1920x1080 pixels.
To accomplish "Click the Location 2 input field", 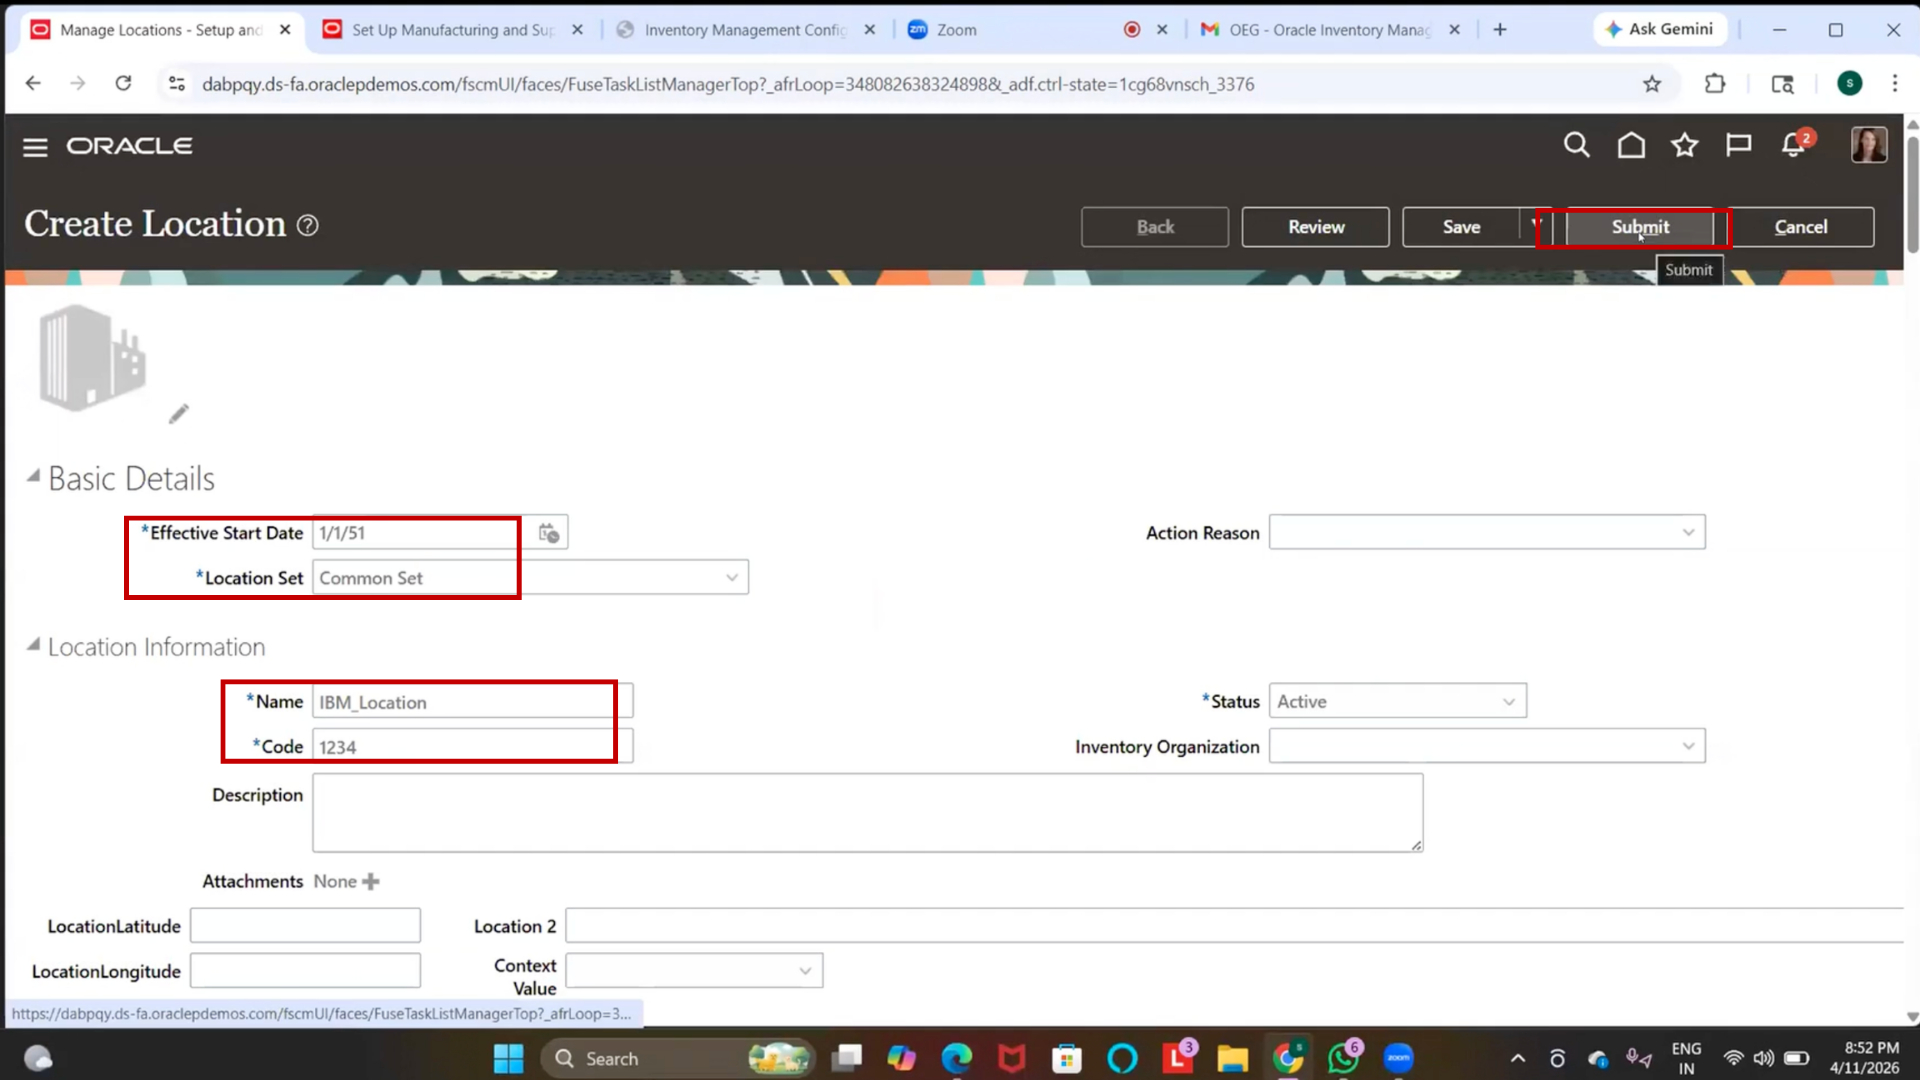I will pyautogui.click(x=1234, y=926).
